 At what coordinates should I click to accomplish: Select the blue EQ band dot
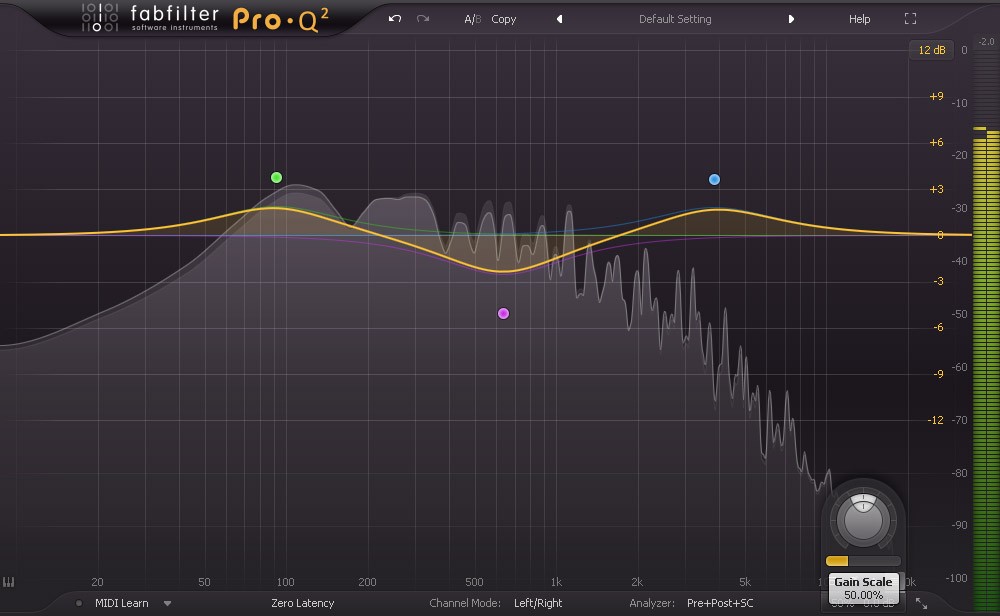pos(714,179)
